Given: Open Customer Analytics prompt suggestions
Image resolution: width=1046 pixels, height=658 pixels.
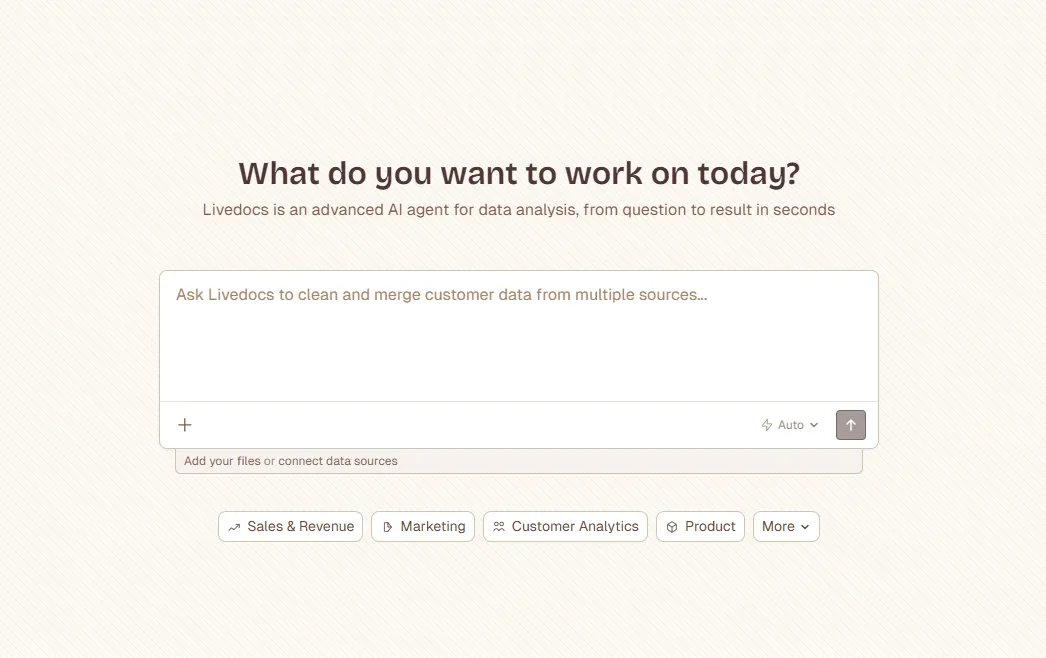Looking at the screenshot, I should point(565,526).
